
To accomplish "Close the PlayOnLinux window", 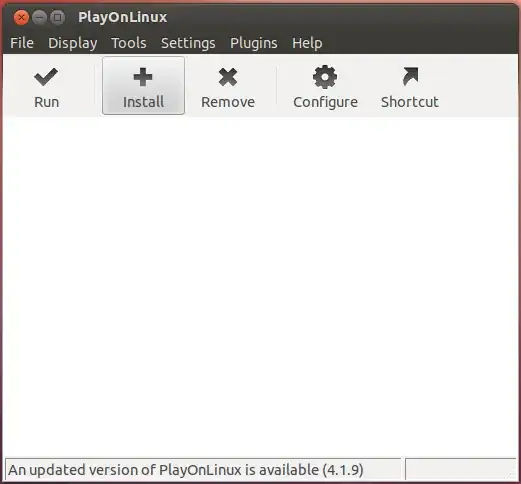I will [21, 17].
